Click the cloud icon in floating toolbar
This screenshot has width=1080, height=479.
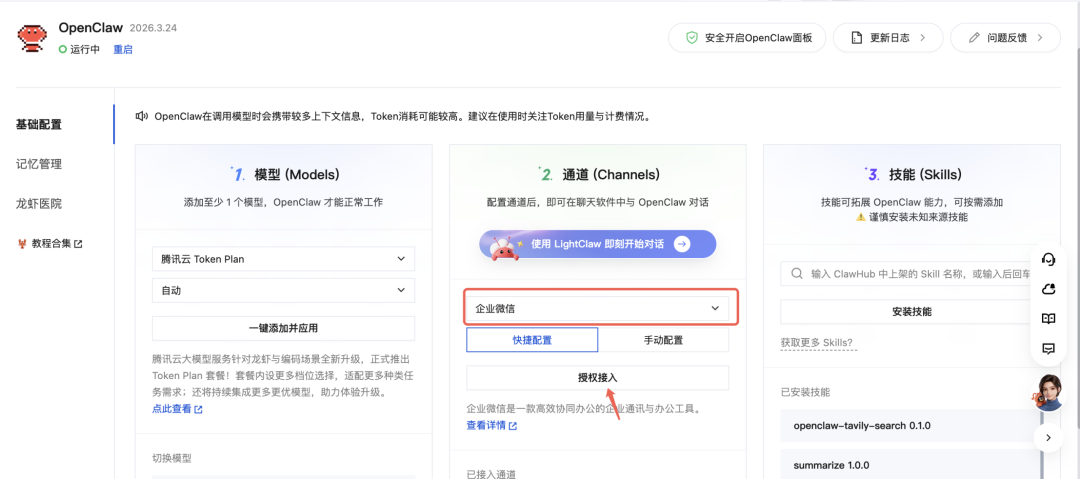[1048, 289]
